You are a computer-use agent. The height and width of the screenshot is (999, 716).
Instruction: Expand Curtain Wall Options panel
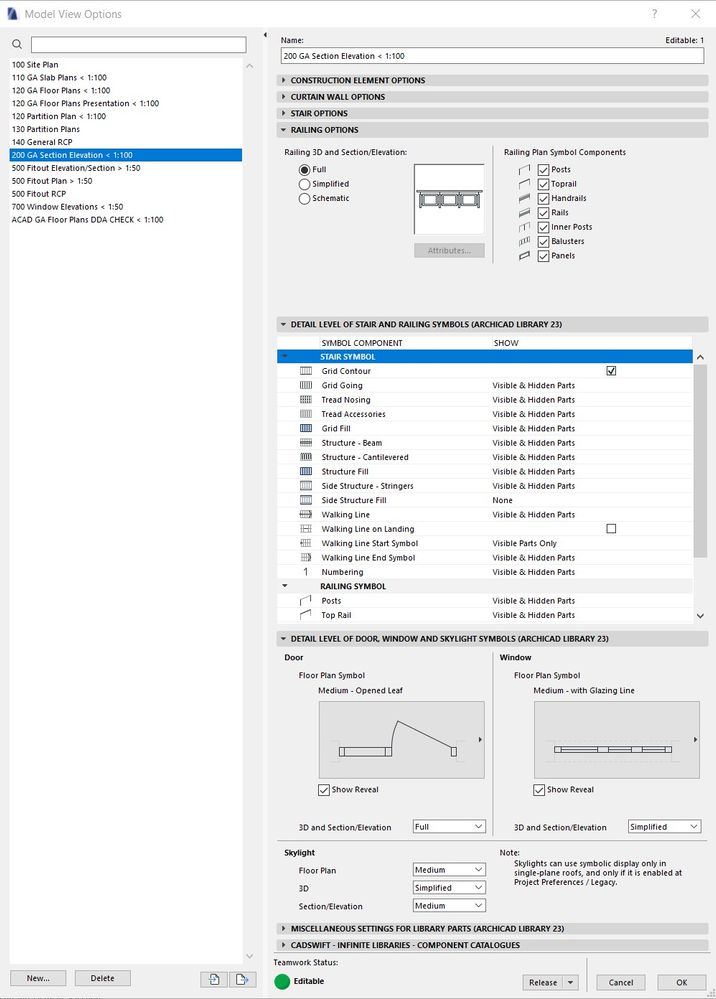click(492, 97)
